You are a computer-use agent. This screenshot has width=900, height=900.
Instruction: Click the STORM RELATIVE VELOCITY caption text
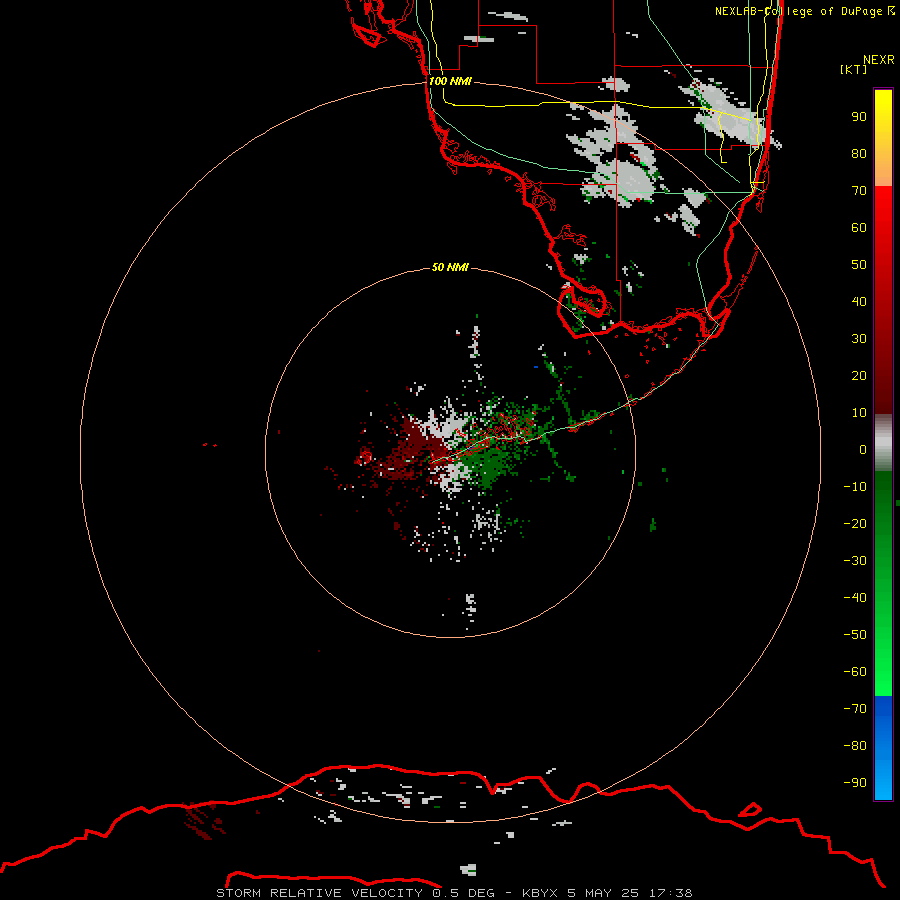point(319,893)
